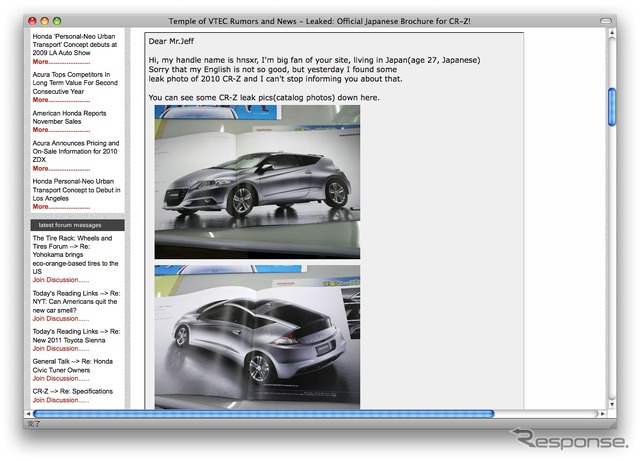This screenshot has width=640, height=461.
Task: Click the status bar text at bottom left
Action: coord(33,424)
